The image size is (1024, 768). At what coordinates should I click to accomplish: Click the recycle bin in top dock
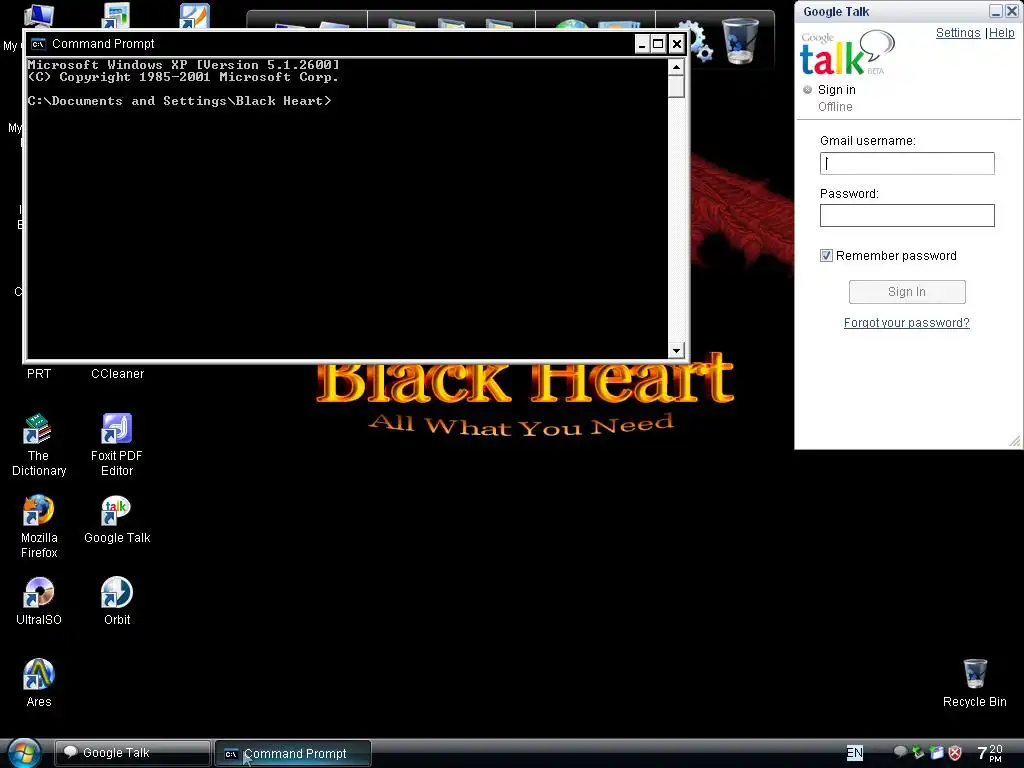pos(740,41)
